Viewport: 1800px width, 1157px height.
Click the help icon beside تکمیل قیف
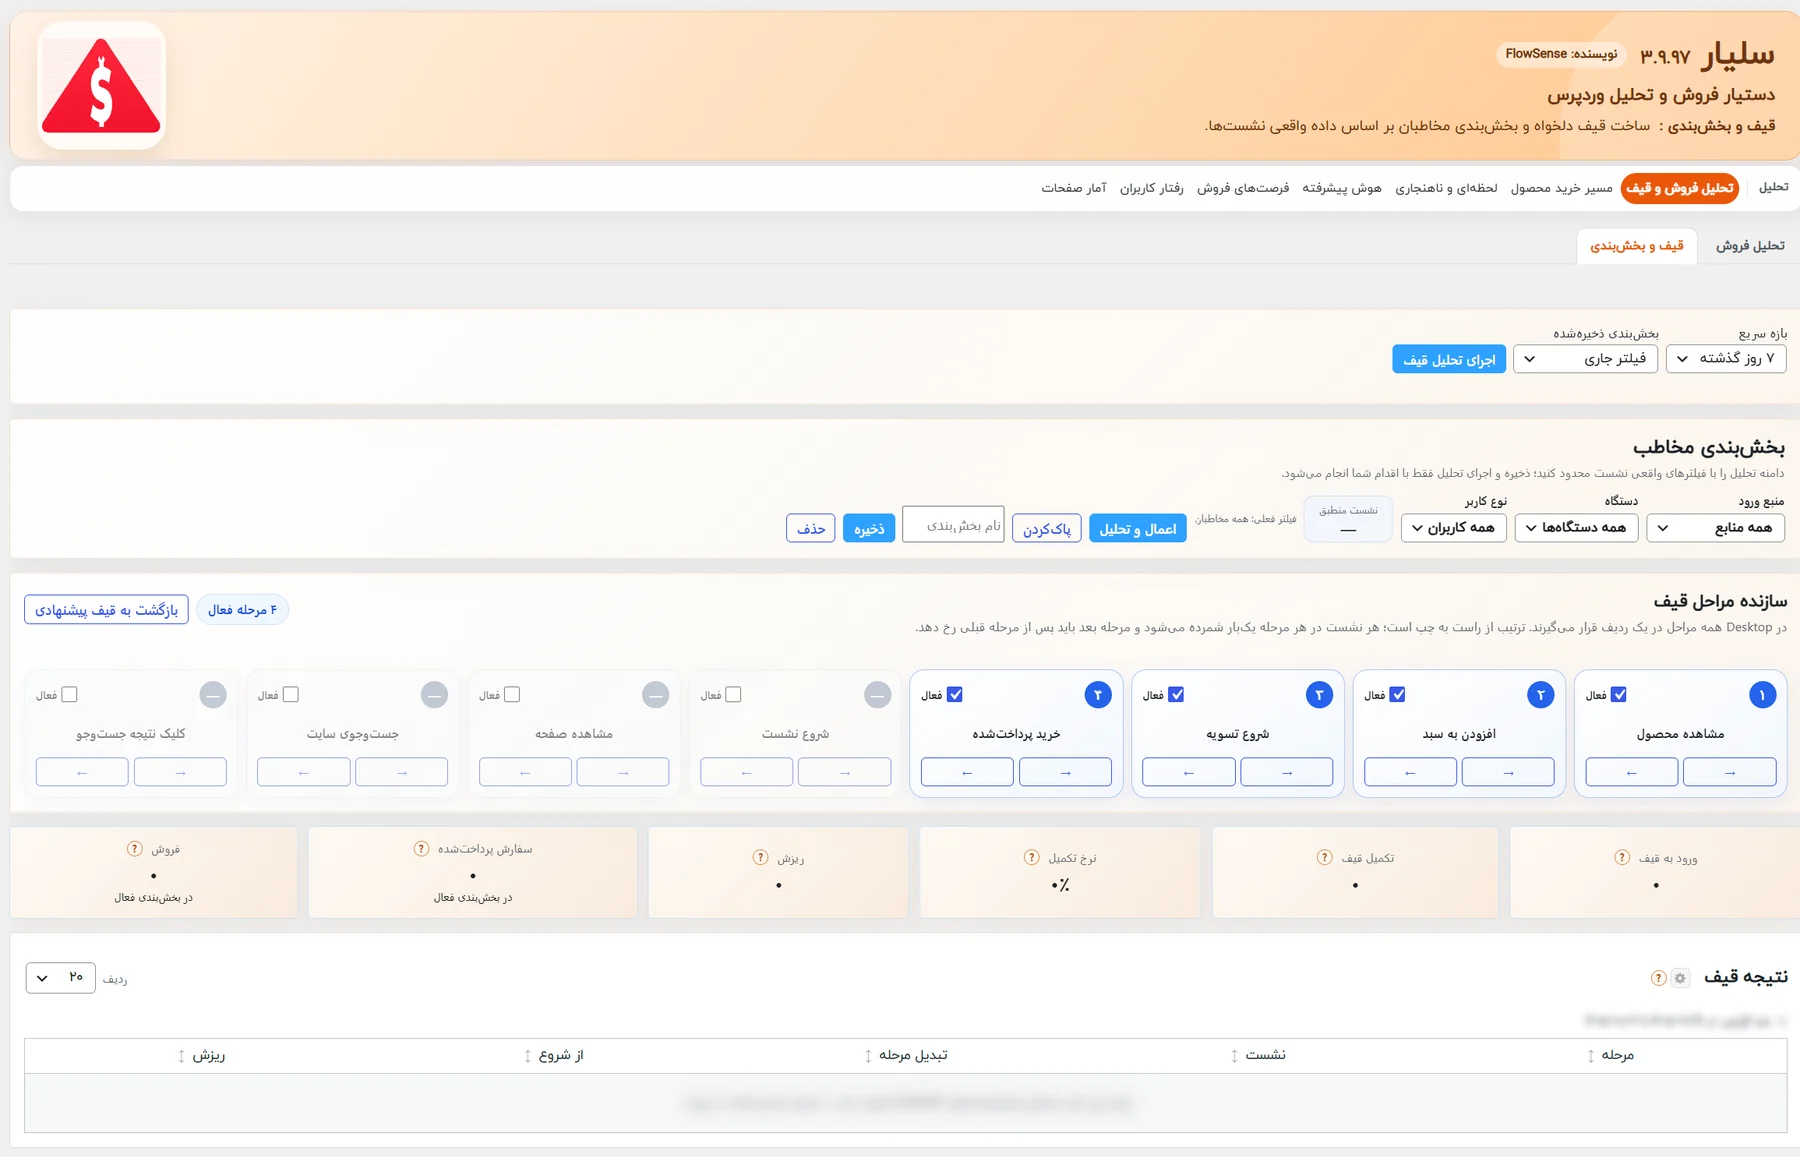click(x=1324, y=857)
